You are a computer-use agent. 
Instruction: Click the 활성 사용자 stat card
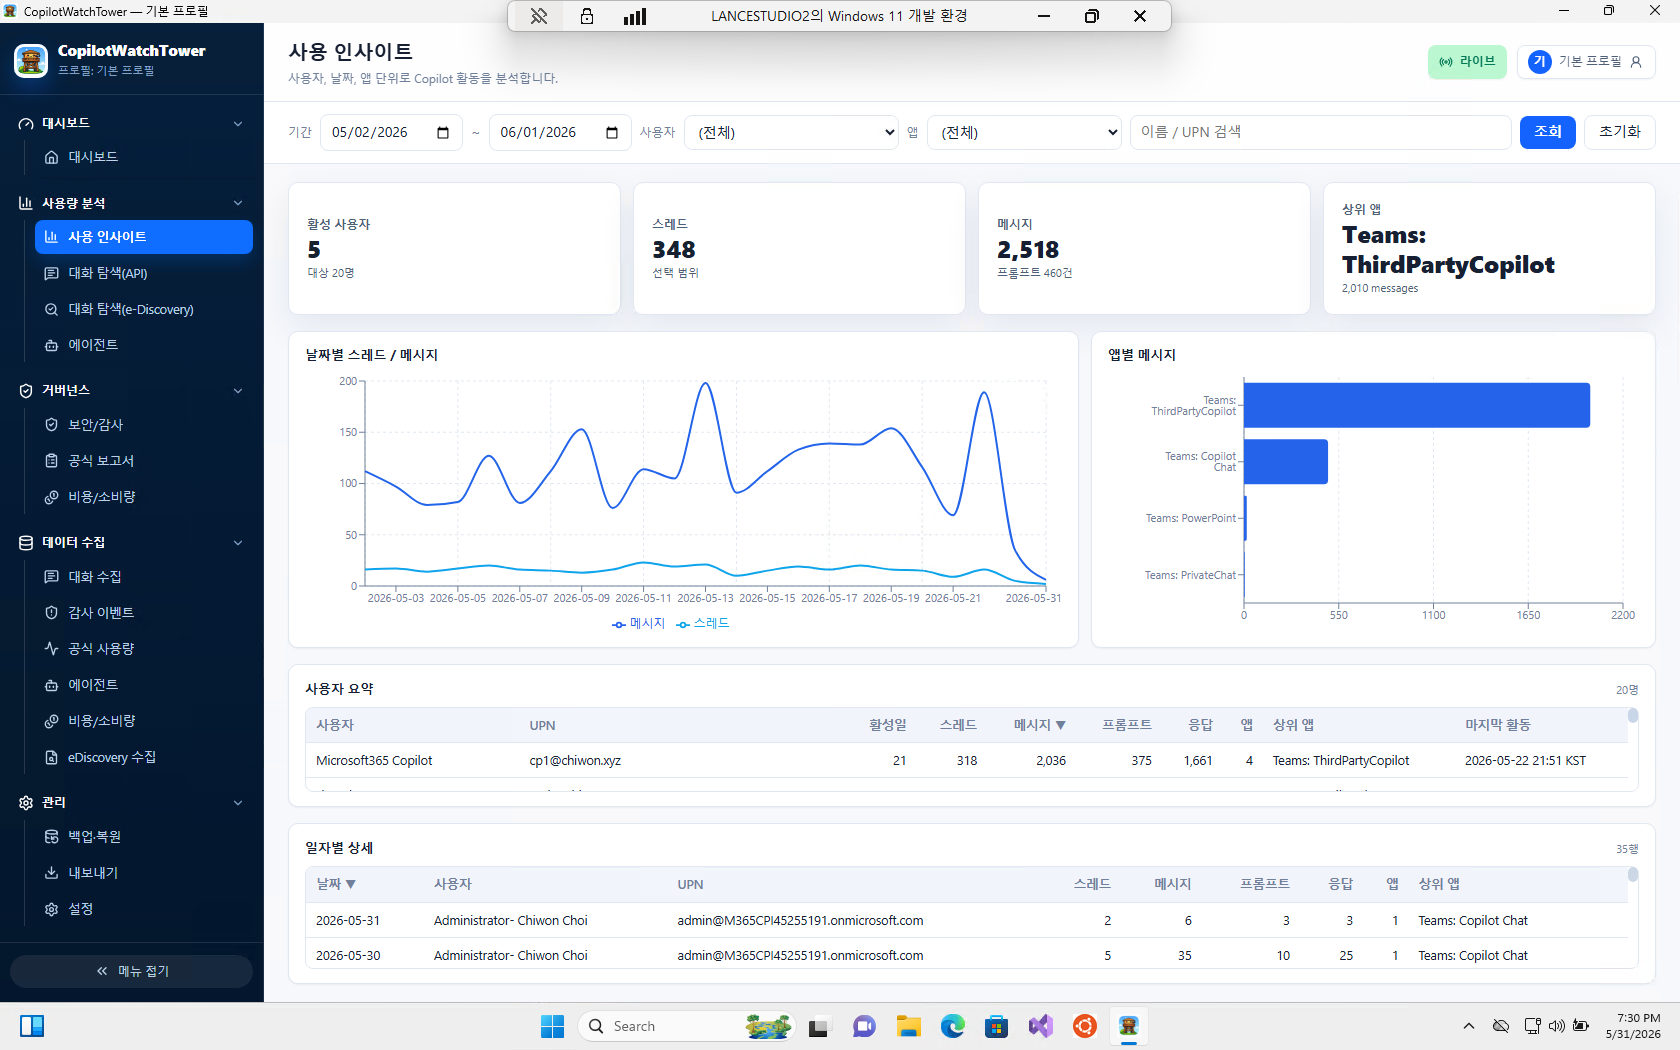pyautogui.click(x=454, y=248)
